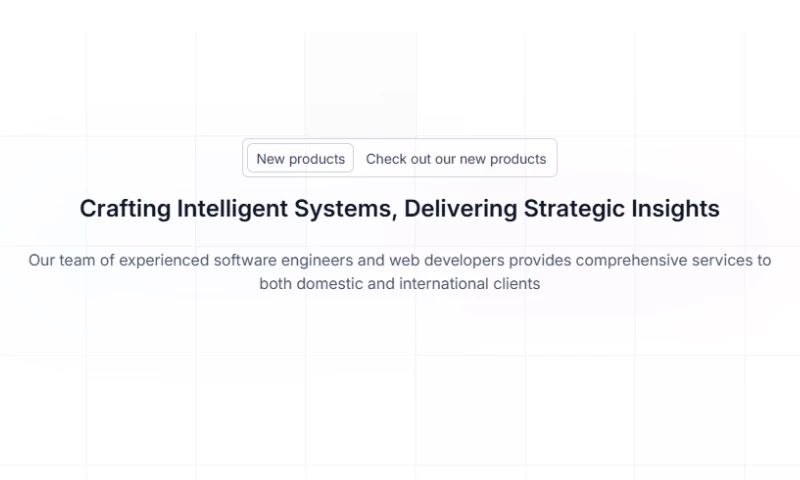The height and width of the screenshot is (480, 800).
Task: Click the word "Delivering" in the headline
Action: coord(461,208)
